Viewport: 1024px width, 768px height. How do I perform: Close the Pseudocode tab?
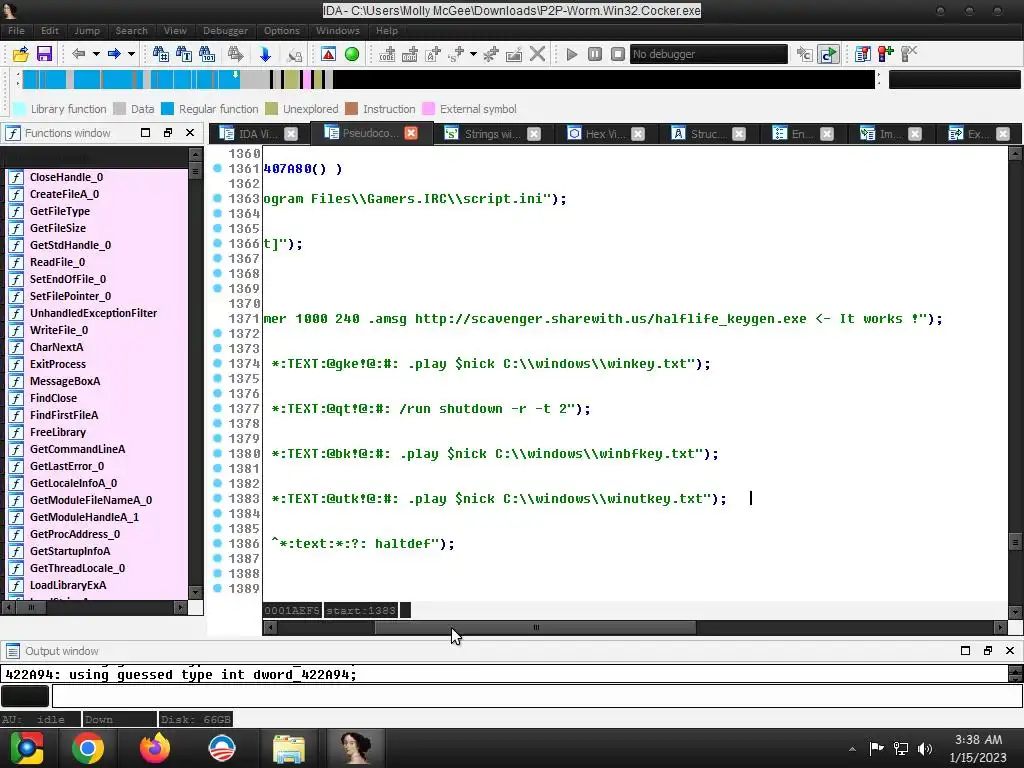[x=411, y=133]
